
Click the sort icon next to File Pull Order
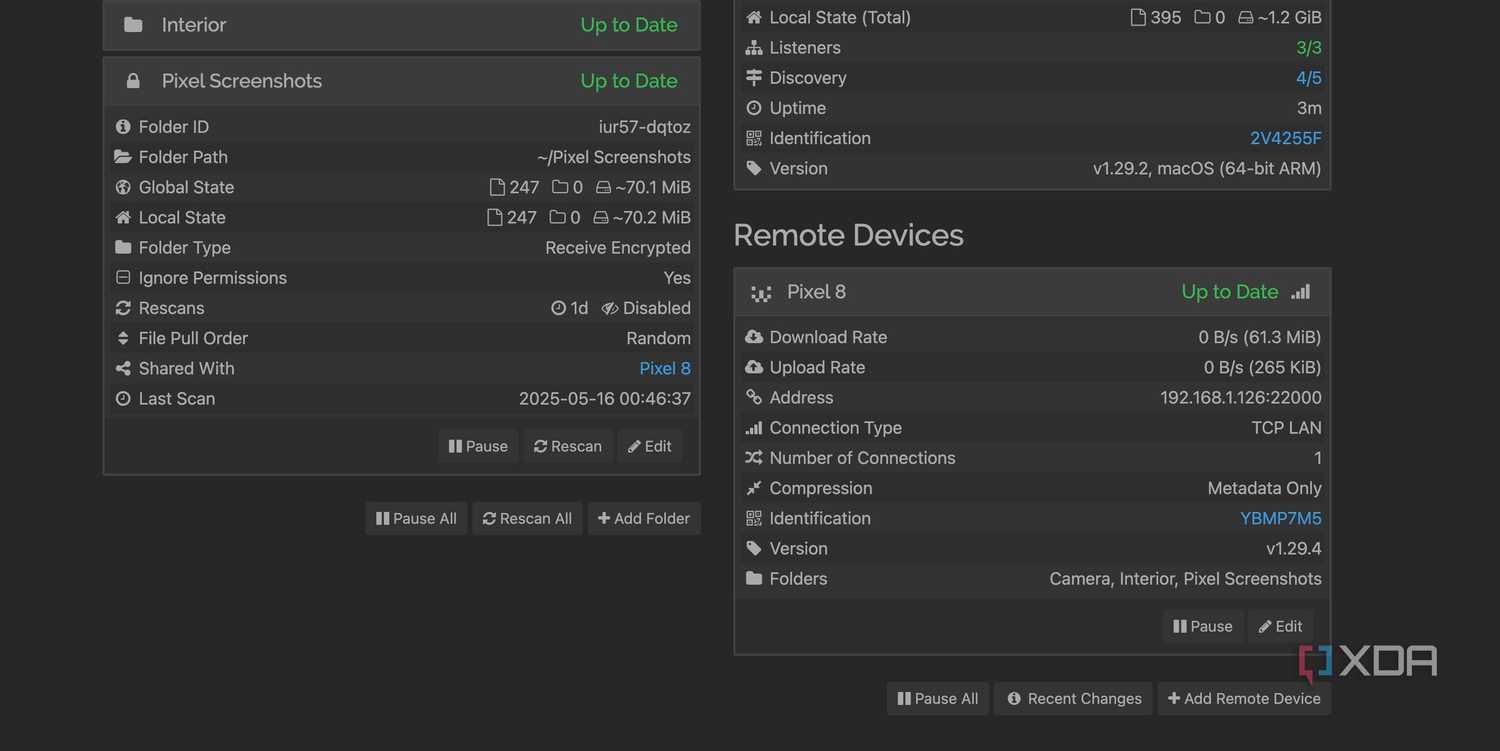(123, 338)
